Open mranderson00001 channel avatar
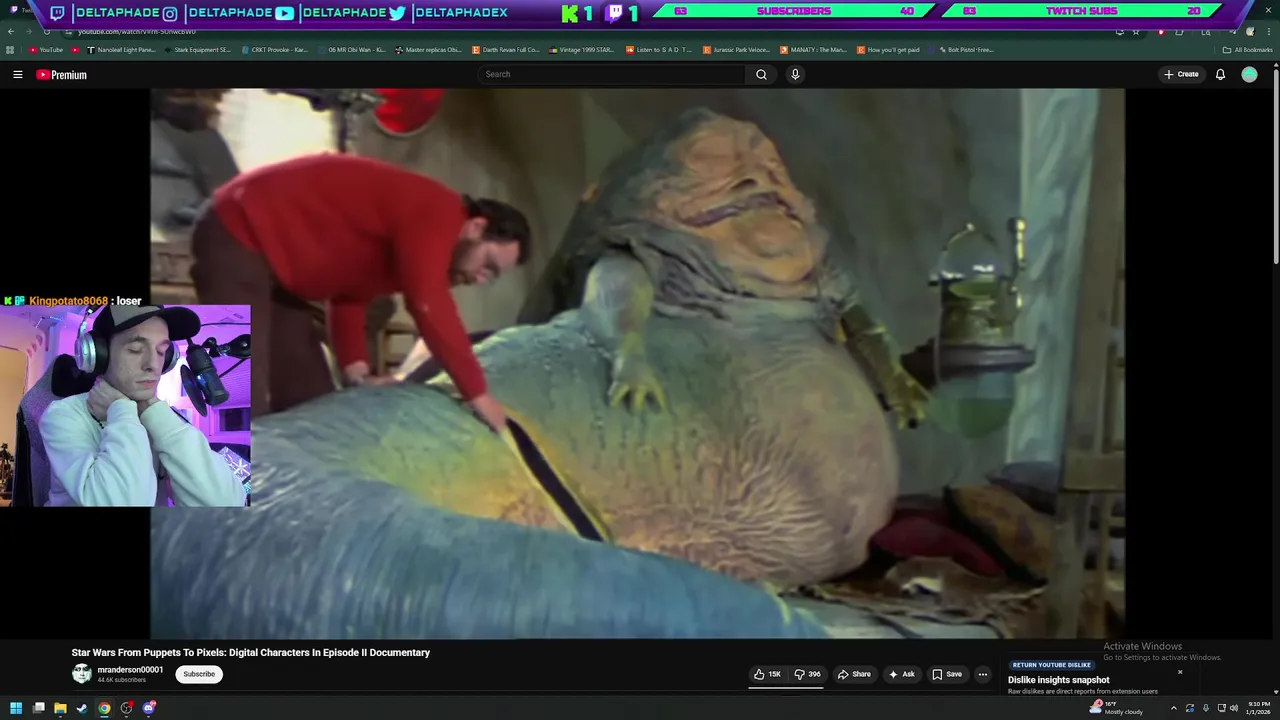 [82, 674]
